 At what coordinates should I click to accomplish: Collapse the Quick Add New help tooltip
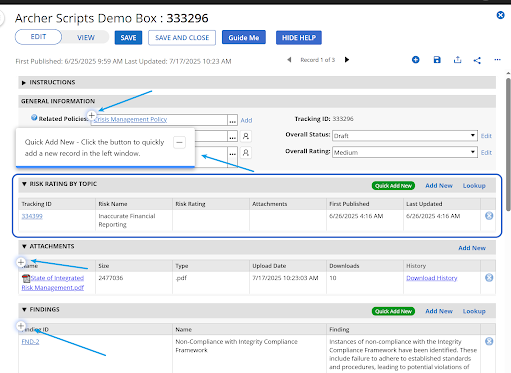click(179, 143)
